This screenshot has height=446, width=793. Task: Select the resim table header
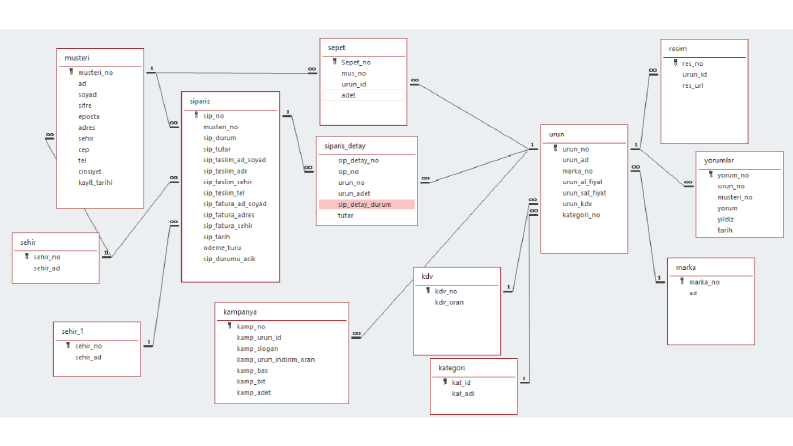678,49
